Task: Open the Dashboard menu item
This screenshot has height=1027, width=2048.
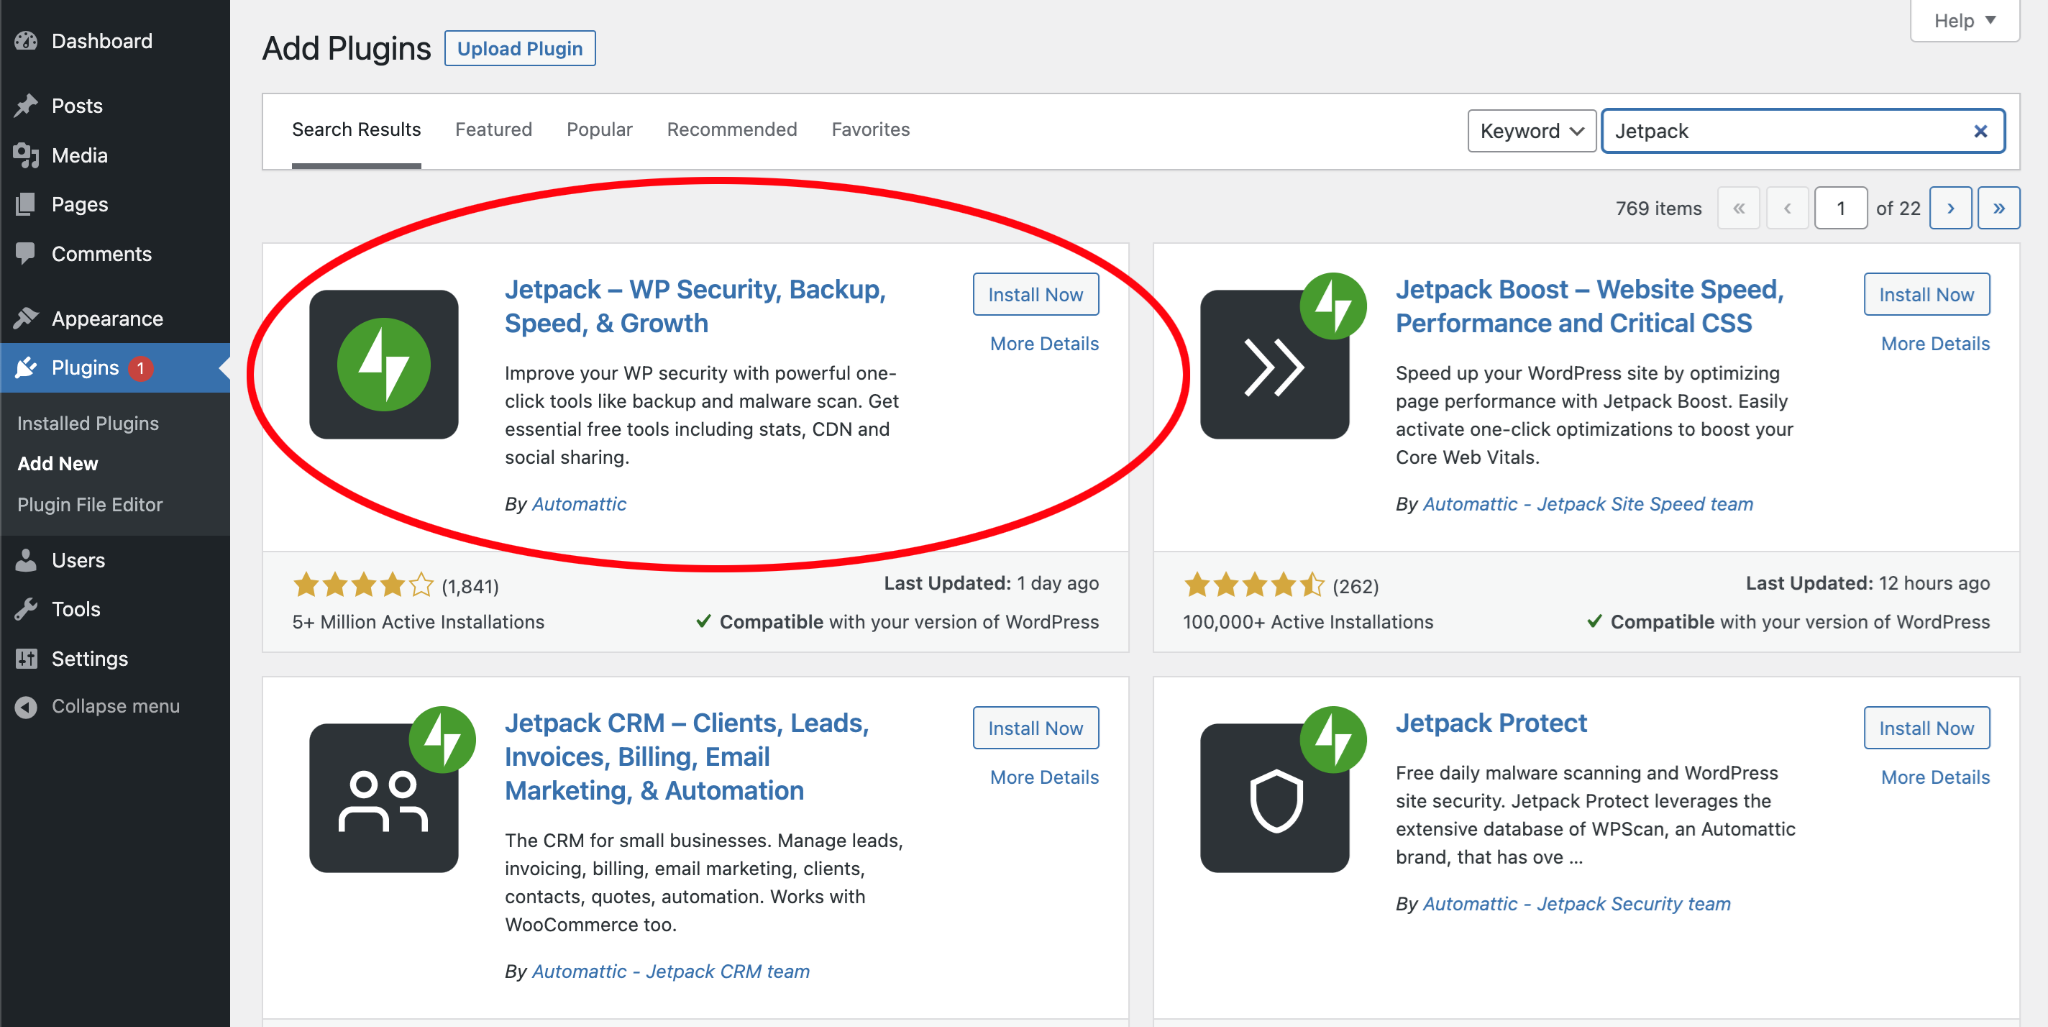Action: point(115,41)
